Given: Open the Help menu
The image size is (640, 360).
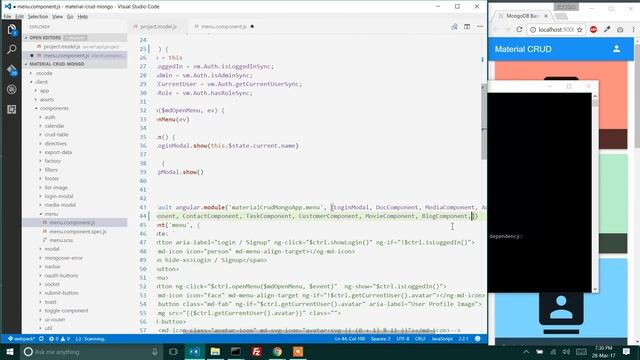Looking at the screenshot, I should [83, 17].
